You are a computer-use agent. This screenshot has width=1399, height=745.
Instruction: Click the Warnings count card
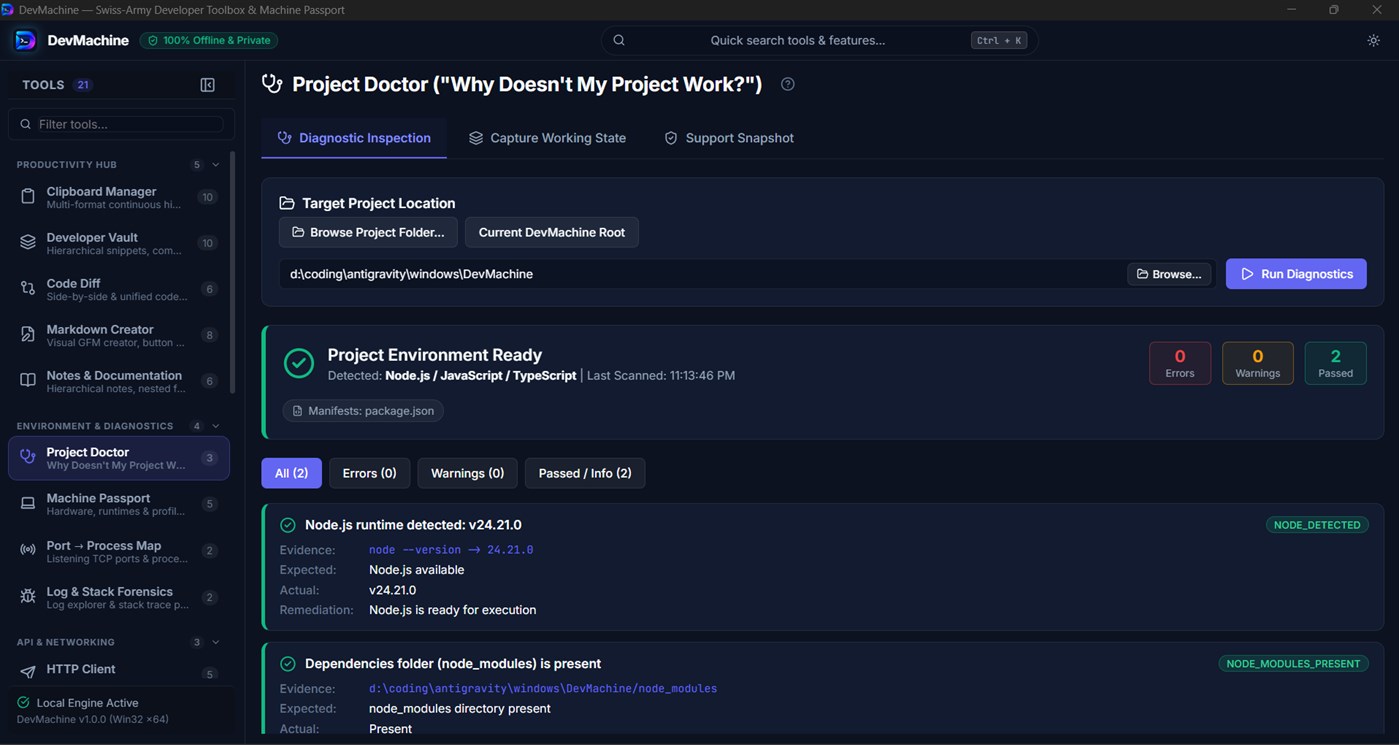tap(1257, 363)
